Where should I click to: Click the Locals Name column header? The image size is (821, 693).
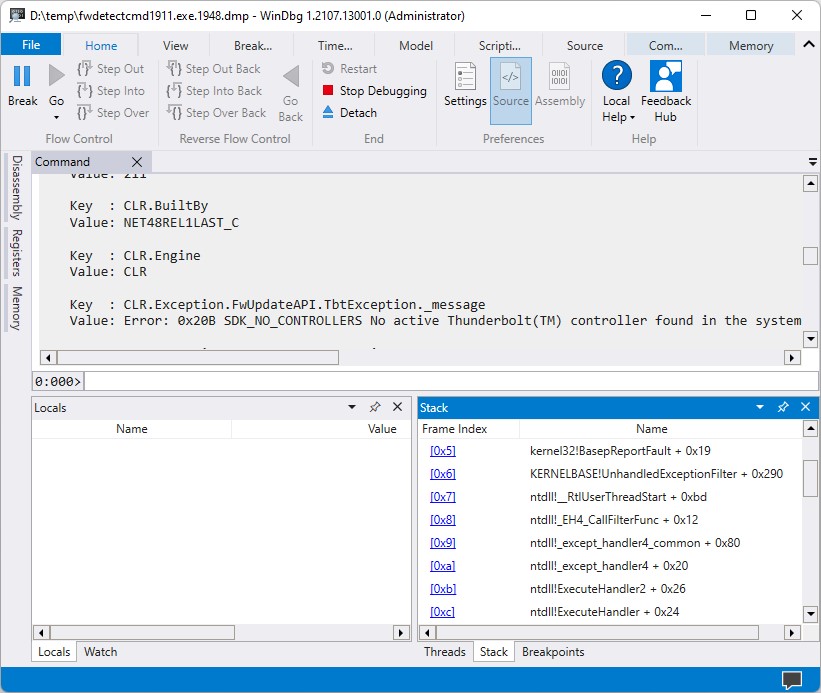tap(131, 429)
